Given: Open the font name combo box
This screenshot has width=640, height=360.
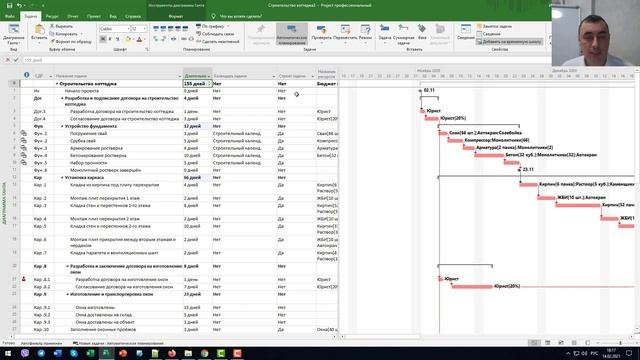Looking at the screenshot, I should pyautogui.click(x=114, y=29).
